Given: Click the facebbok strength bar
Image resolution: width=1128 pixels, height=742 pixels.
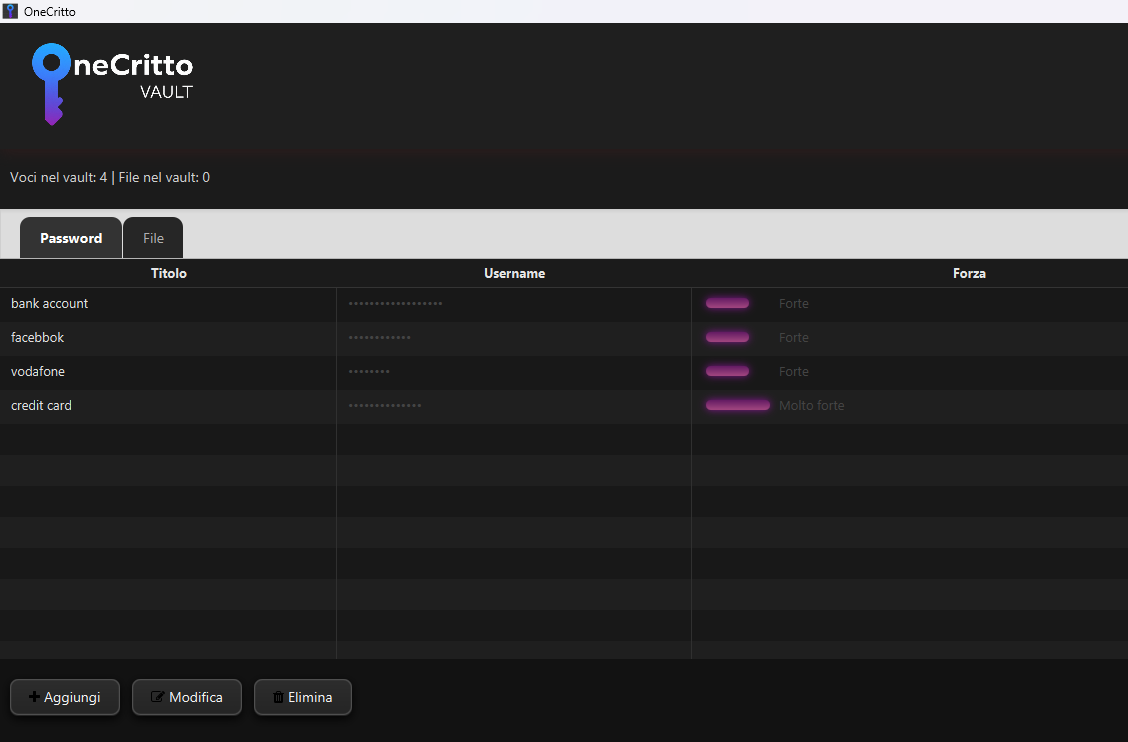Looking at the screenshot, I should coord(727,337).
